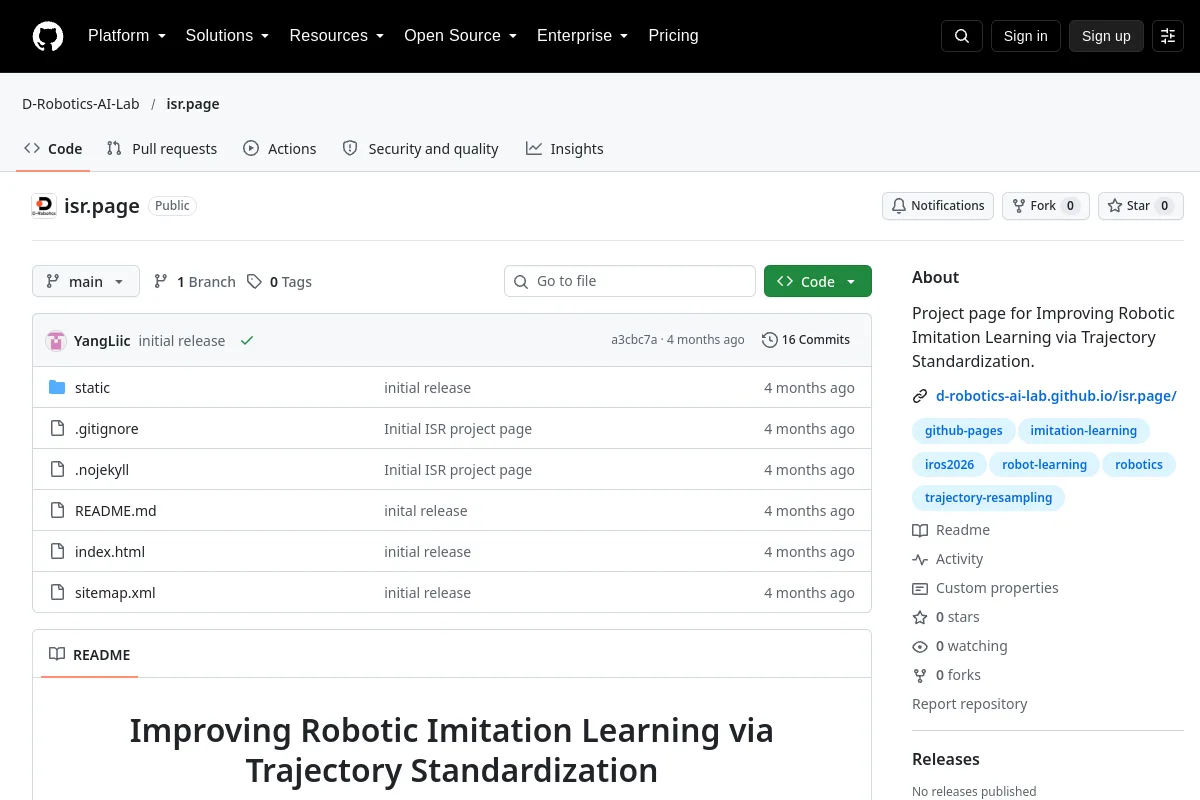
Task: Expand the Solutions menu
Action: [x=228, y=36]
